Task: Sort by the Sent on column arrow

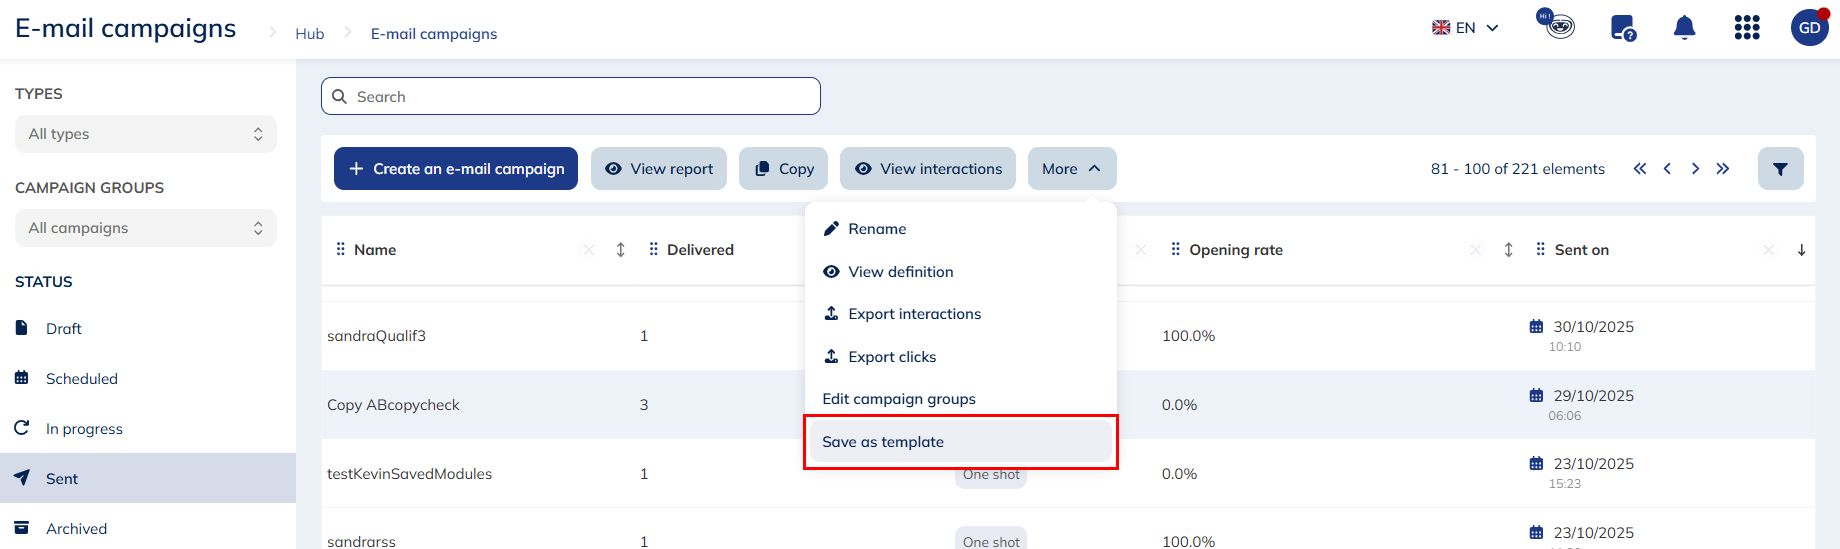Action: (1801, 250)
